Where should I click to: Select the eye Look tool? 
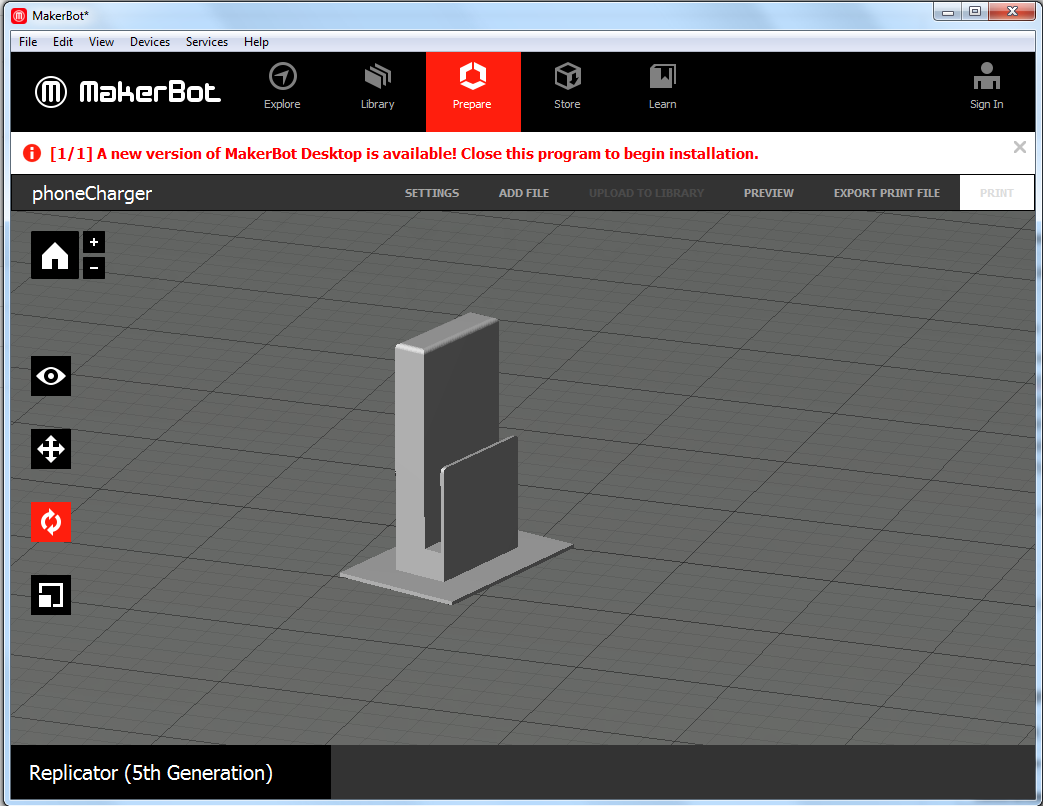51,376
